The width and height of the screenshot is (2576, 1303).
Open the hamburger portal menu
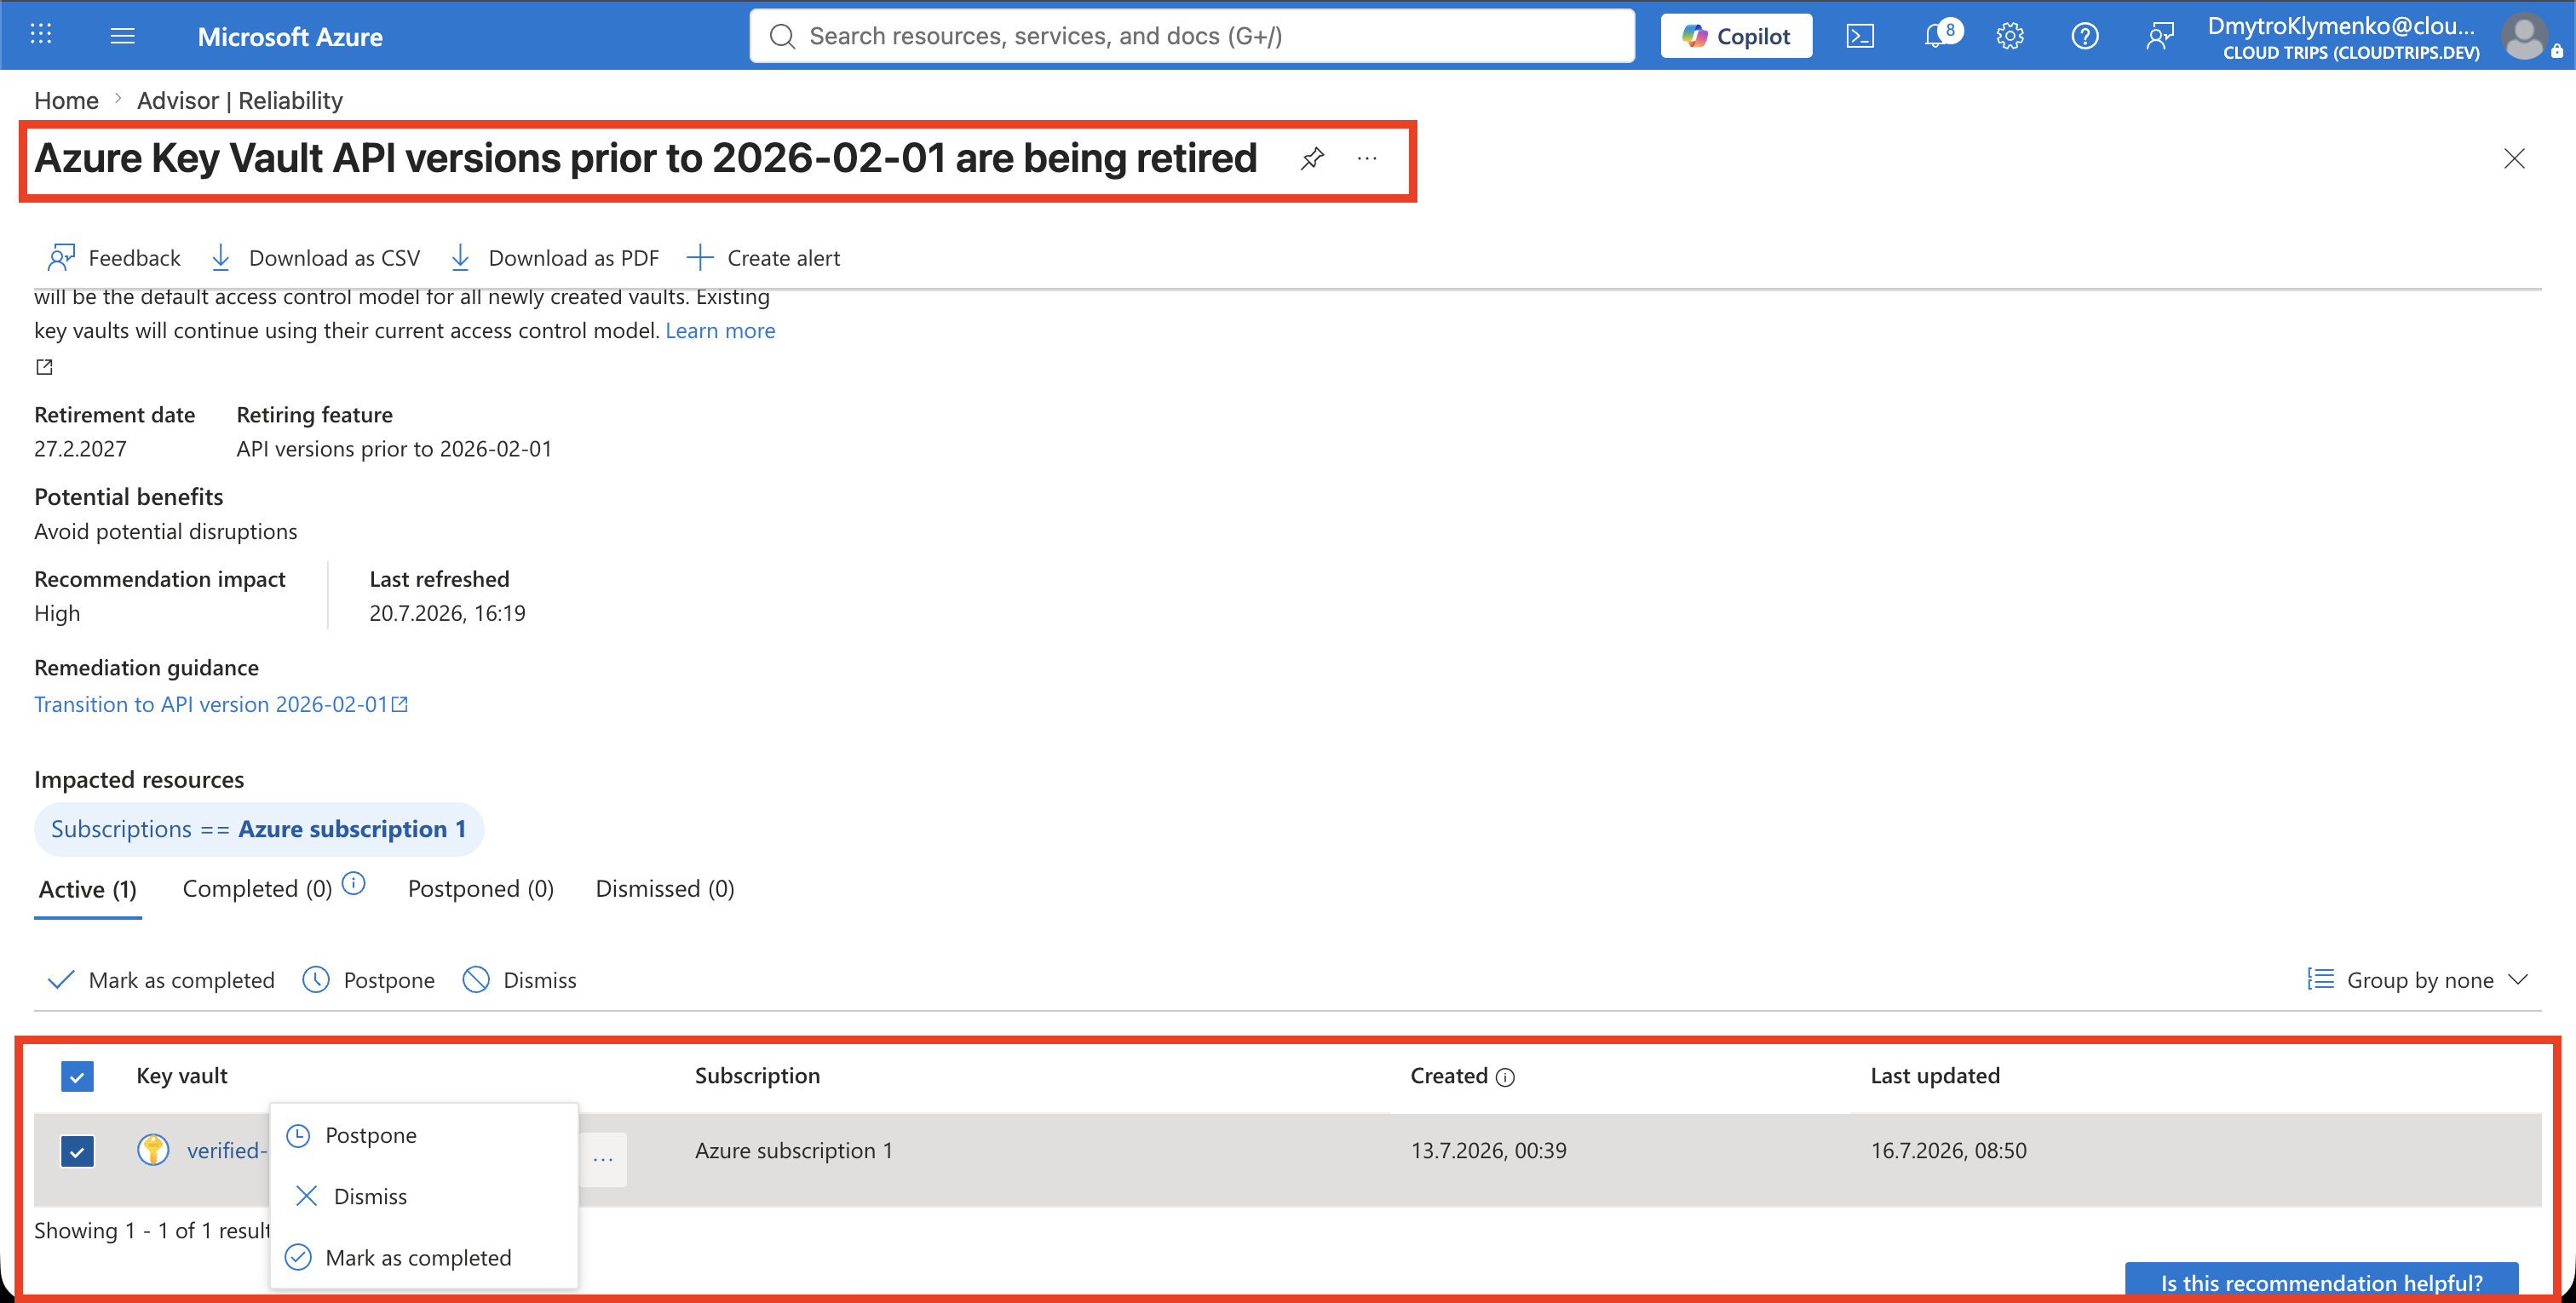122,36
